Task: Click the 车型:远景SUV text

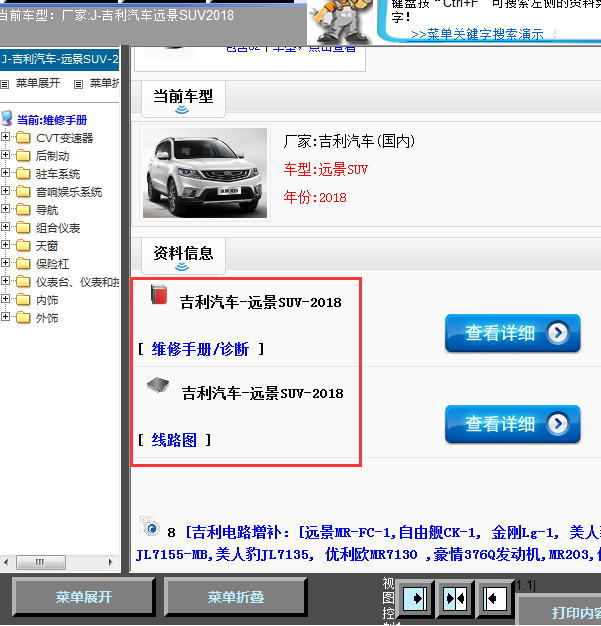Action: [325, 170]
